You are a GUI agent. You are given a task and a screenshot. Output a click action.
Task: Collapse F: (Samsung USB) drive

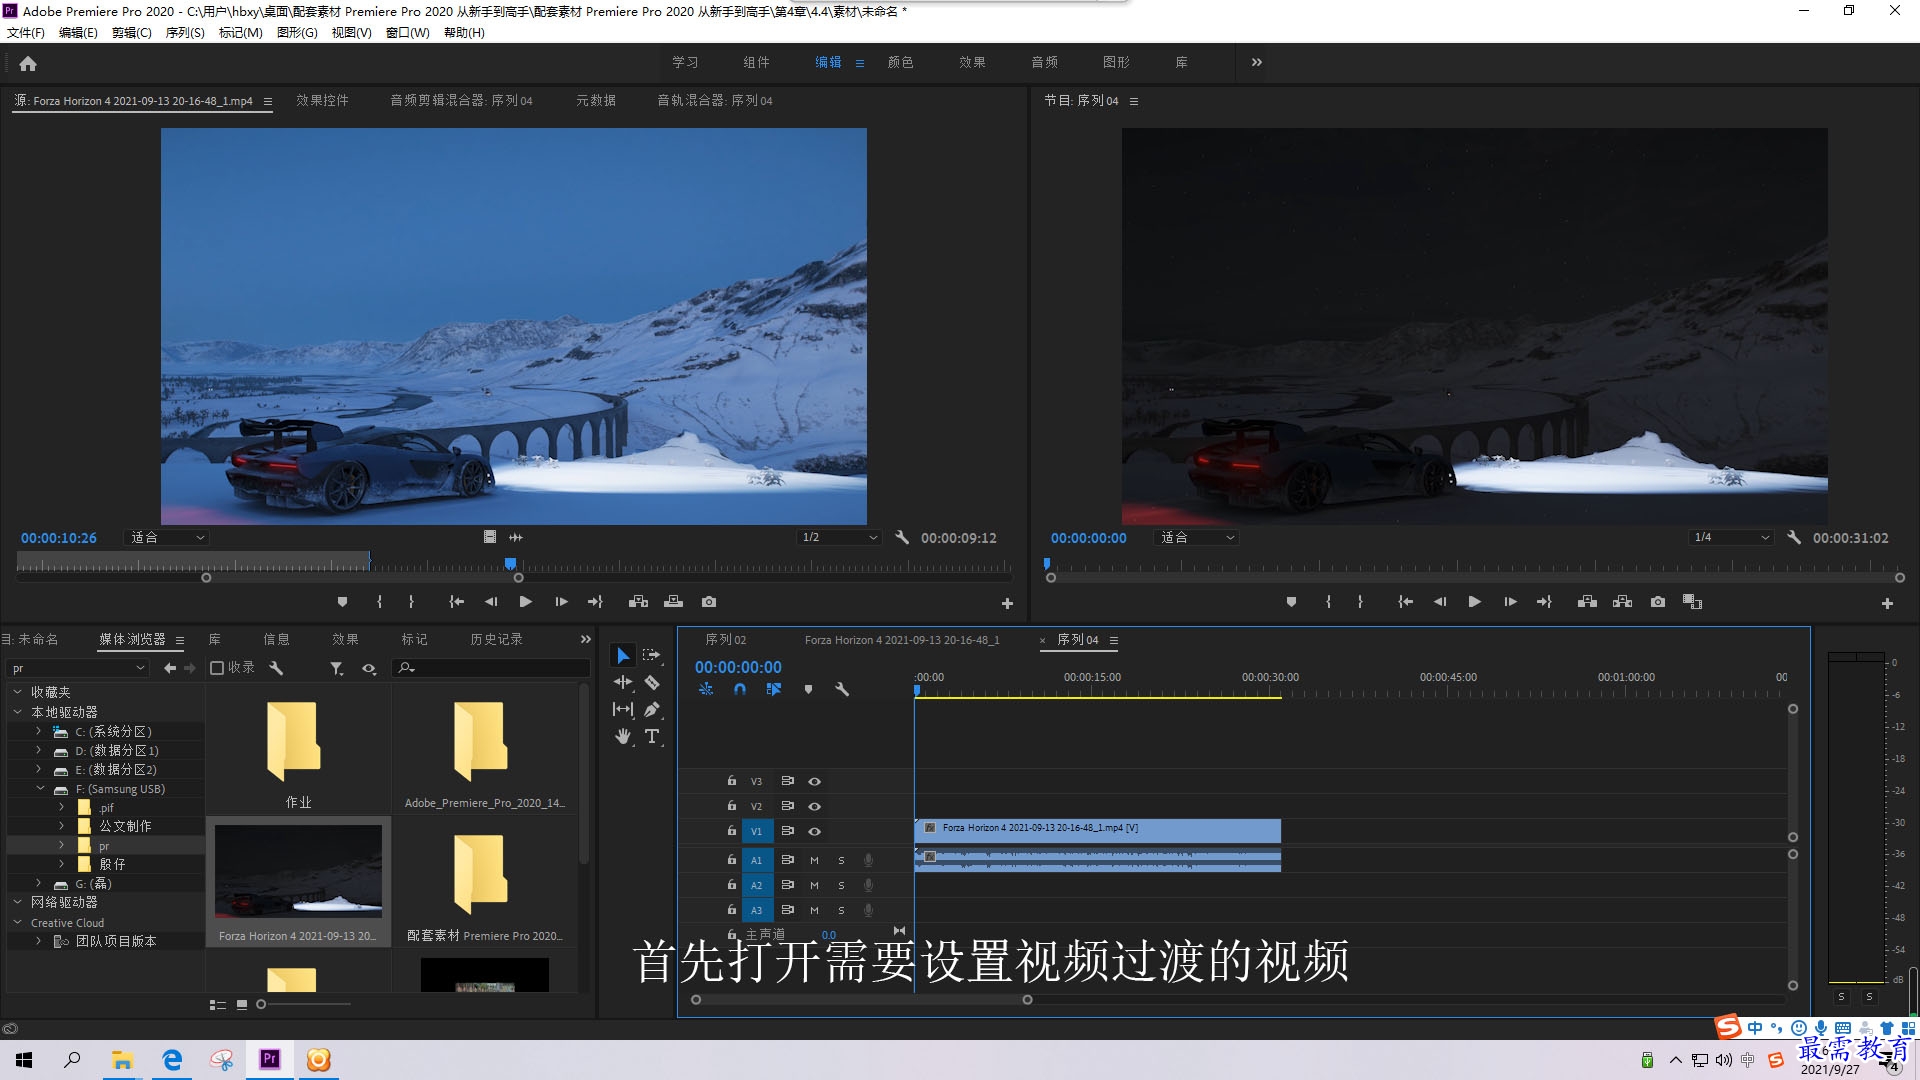tap(40, 789)
